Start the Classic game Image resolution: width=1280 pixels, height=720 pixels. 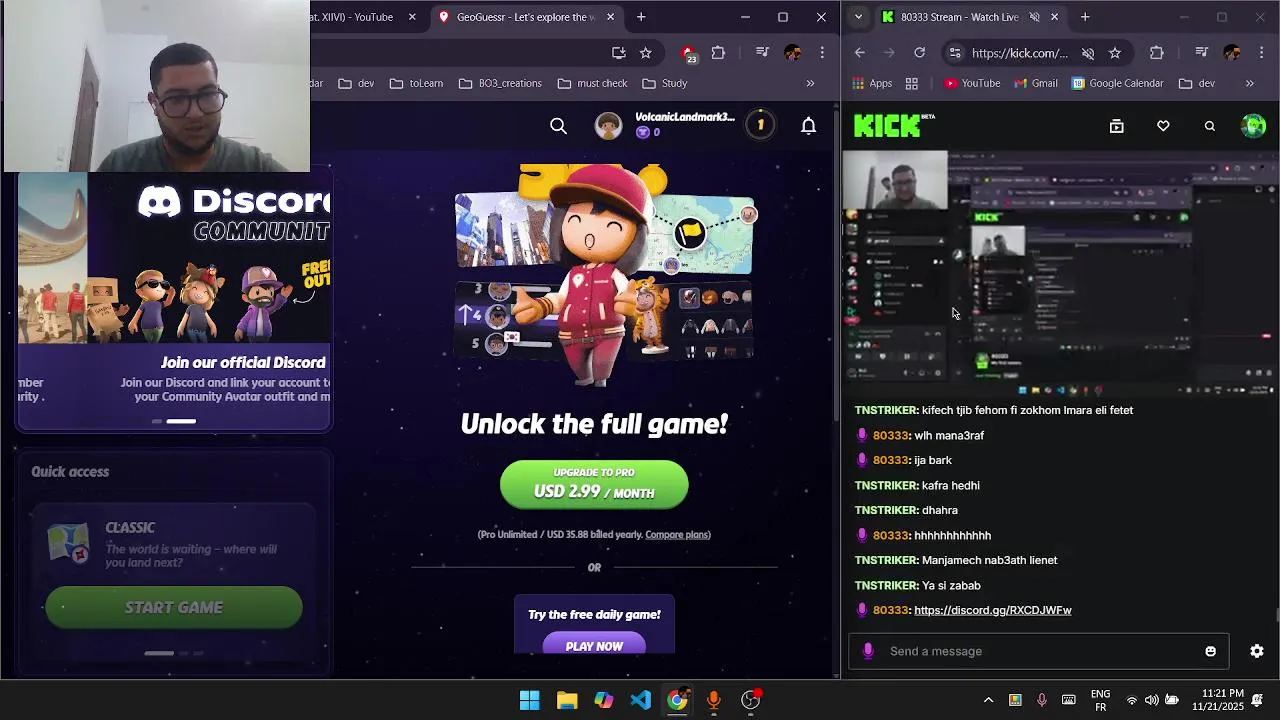pyautogui.click(x=174, y=608)
